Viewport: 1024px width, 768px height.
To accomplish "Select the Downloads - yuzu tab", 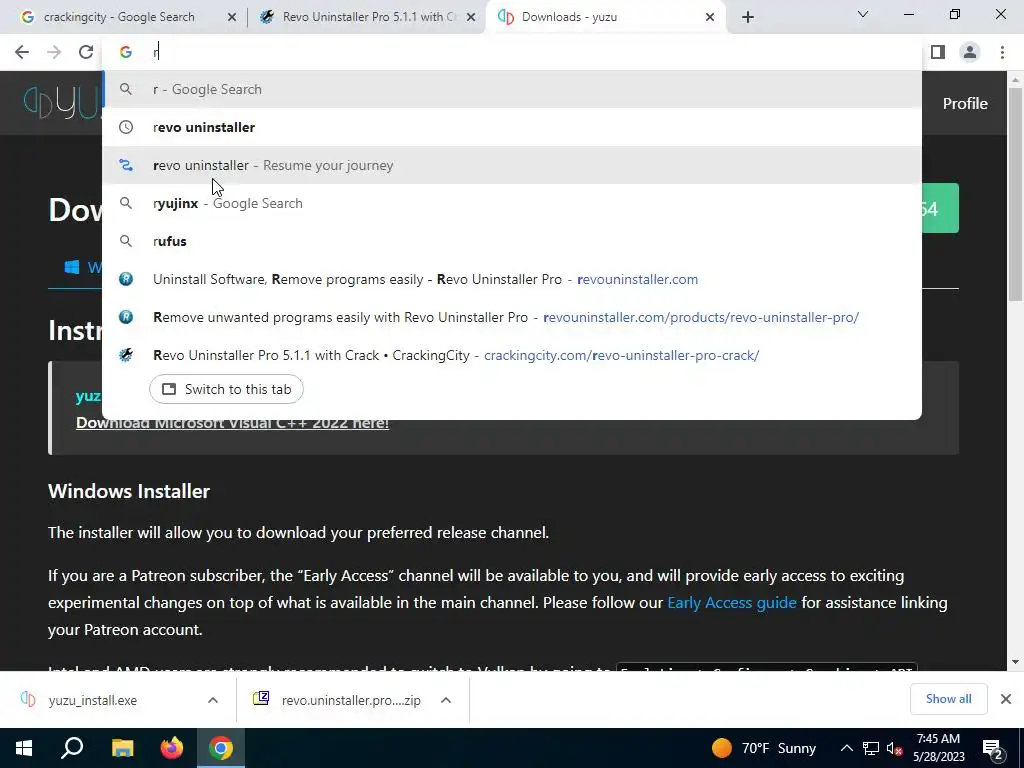I will (604, 17).
